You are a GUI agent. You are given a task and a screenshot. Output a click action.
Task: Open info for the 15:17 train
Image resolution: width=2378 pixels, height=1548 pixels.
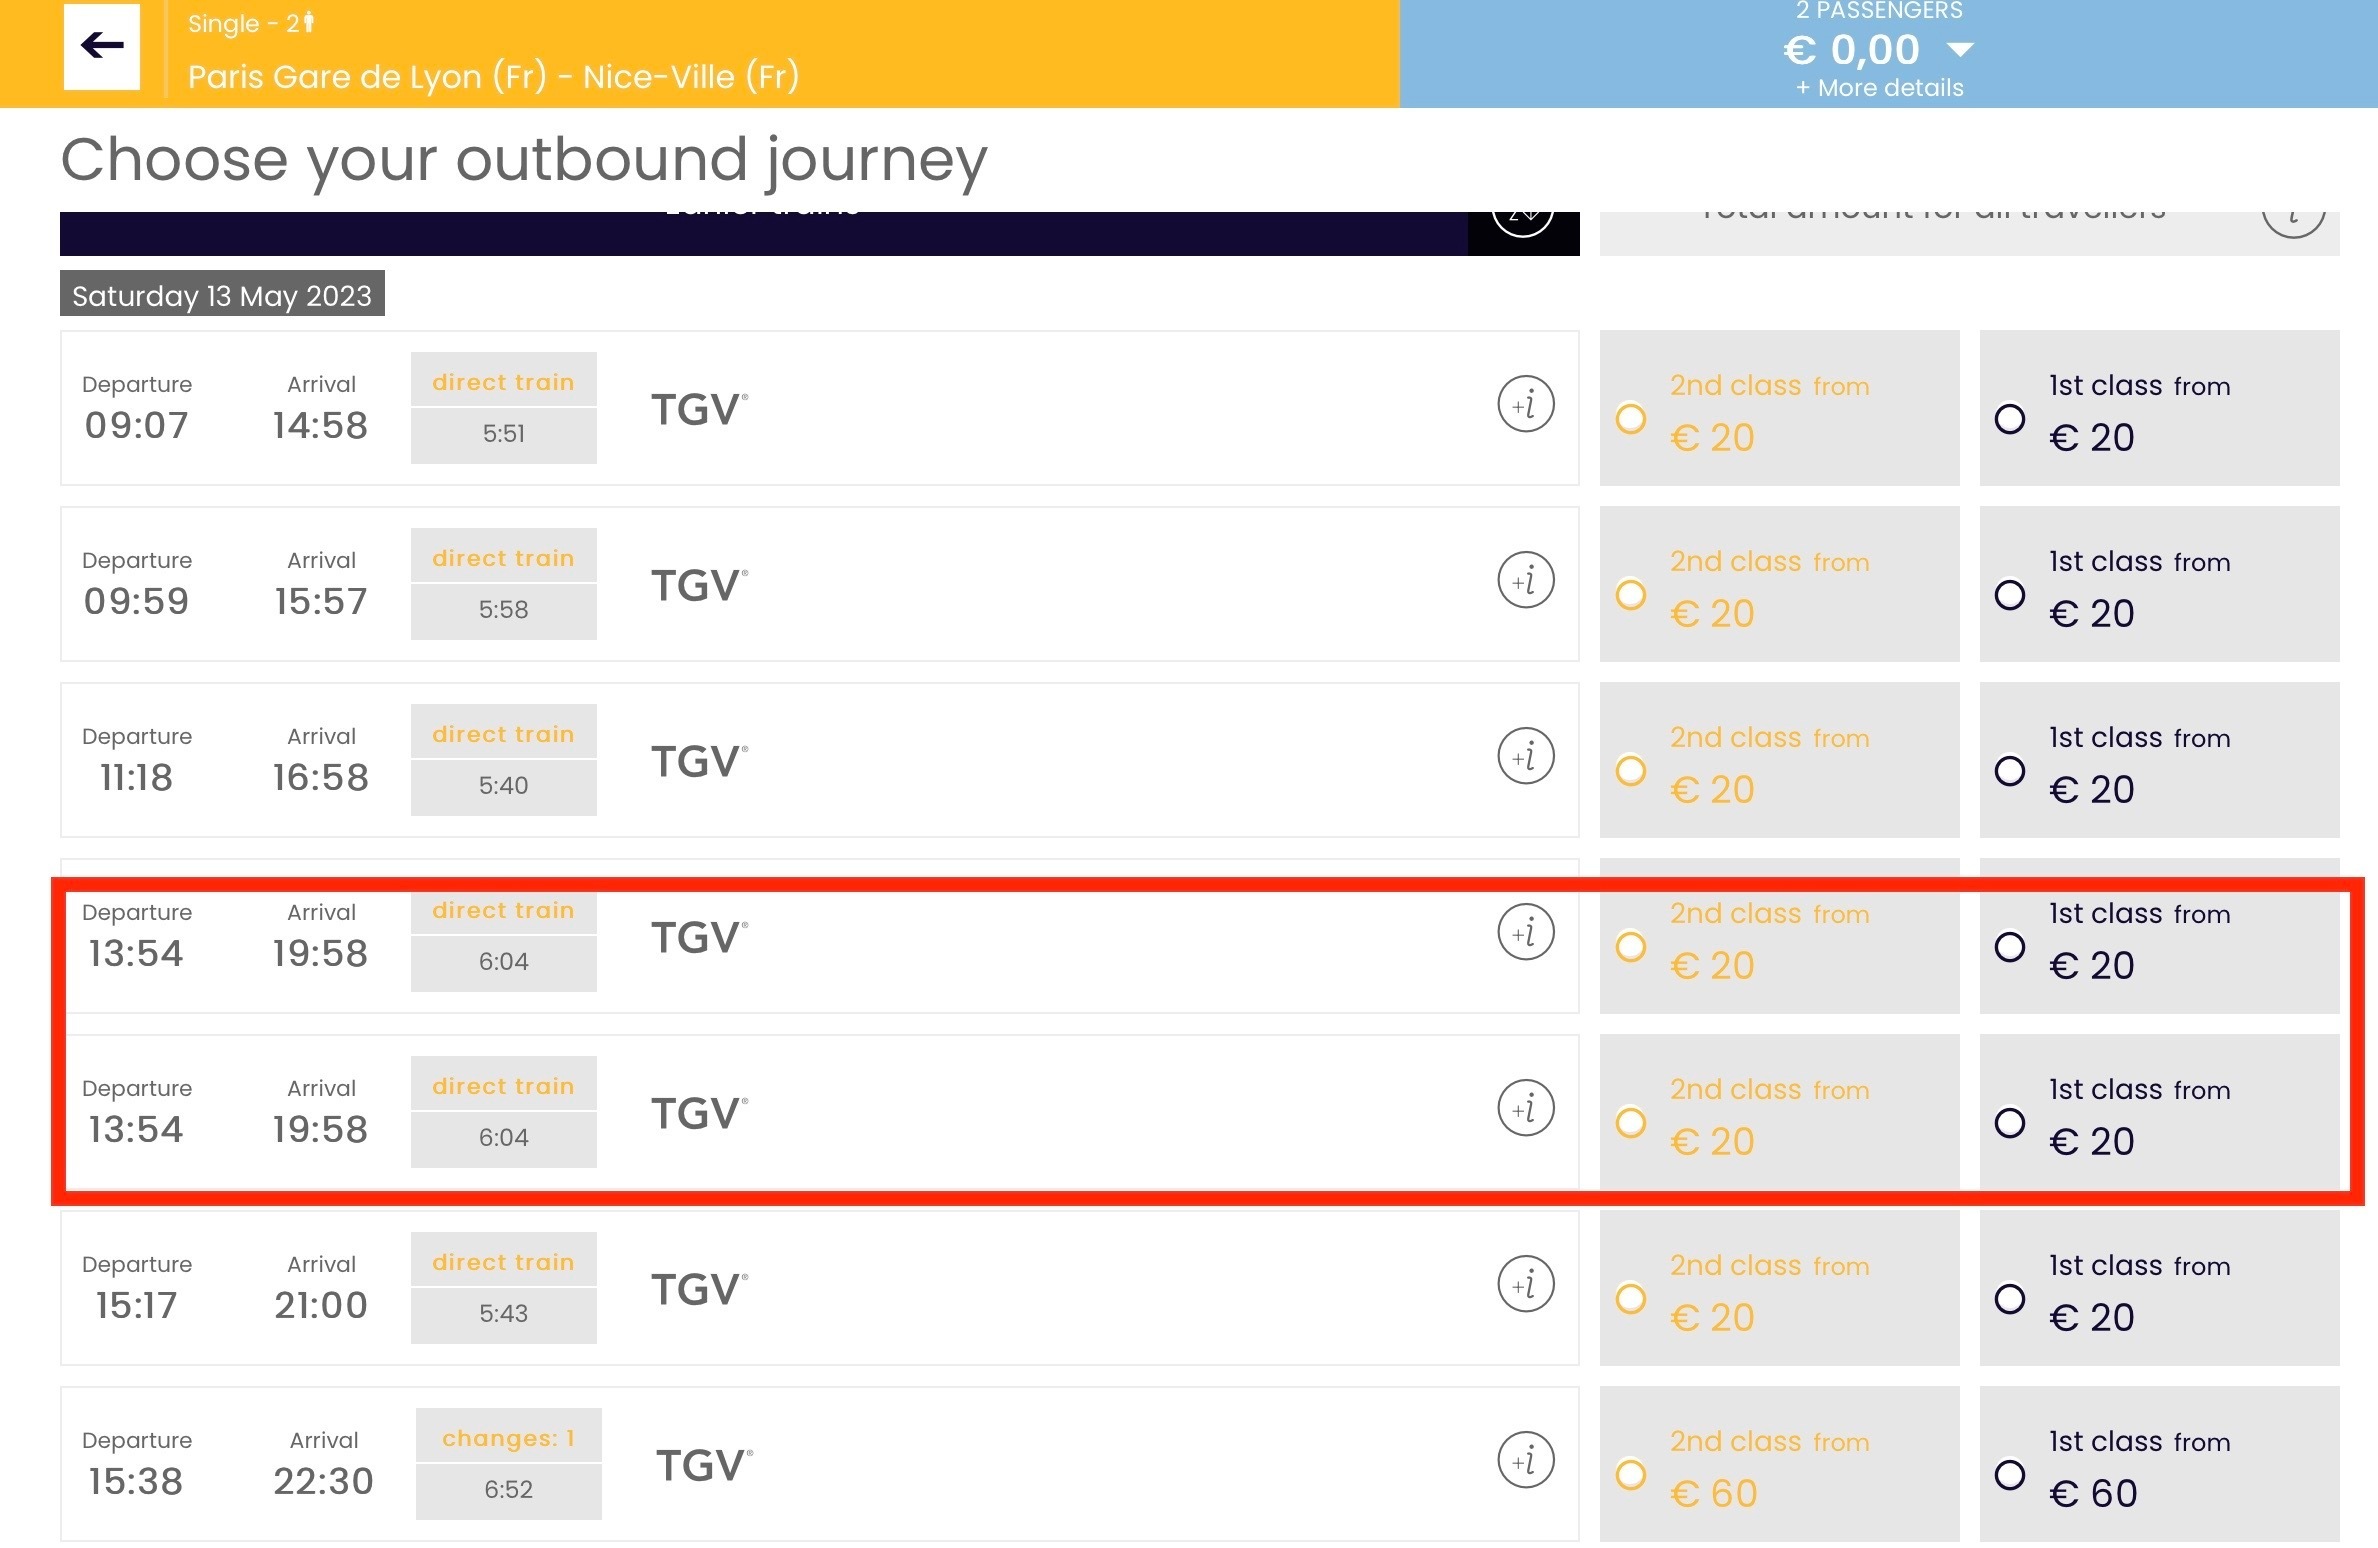1525,1285
